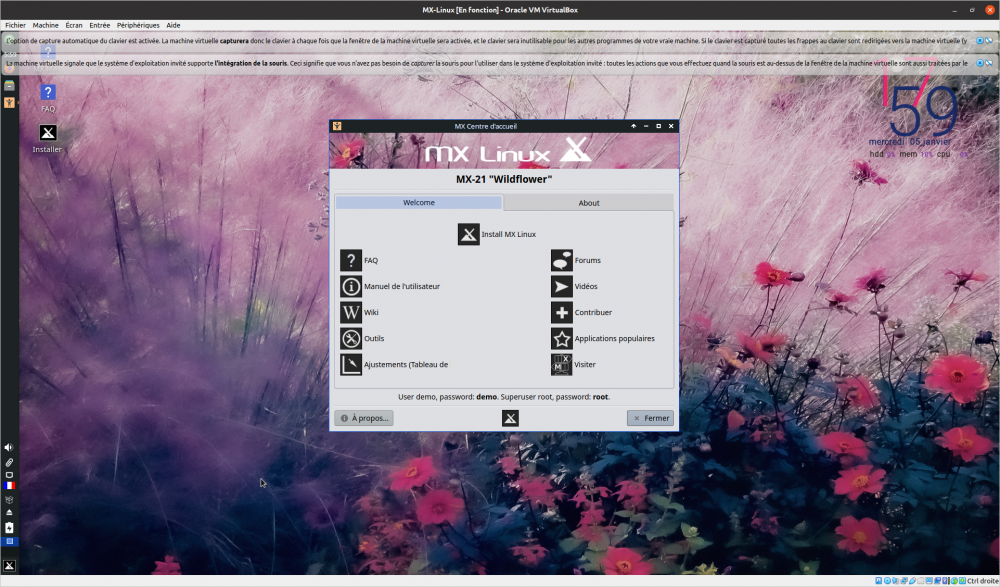1000x587 pixels.
Task: Open the Machine menu
Action: (x=45, y=26)
